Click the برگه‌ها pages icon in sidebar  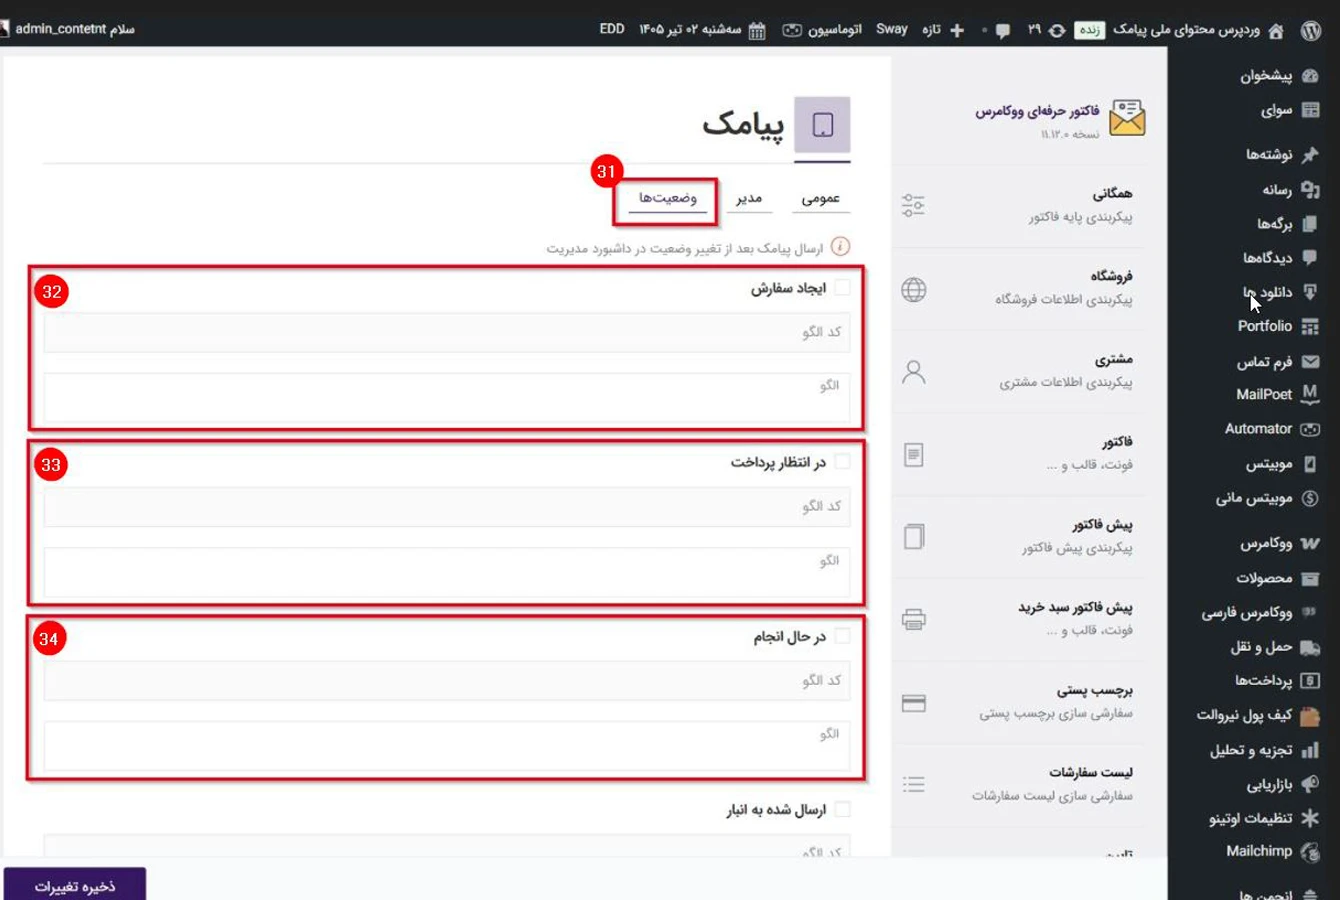1310,223
